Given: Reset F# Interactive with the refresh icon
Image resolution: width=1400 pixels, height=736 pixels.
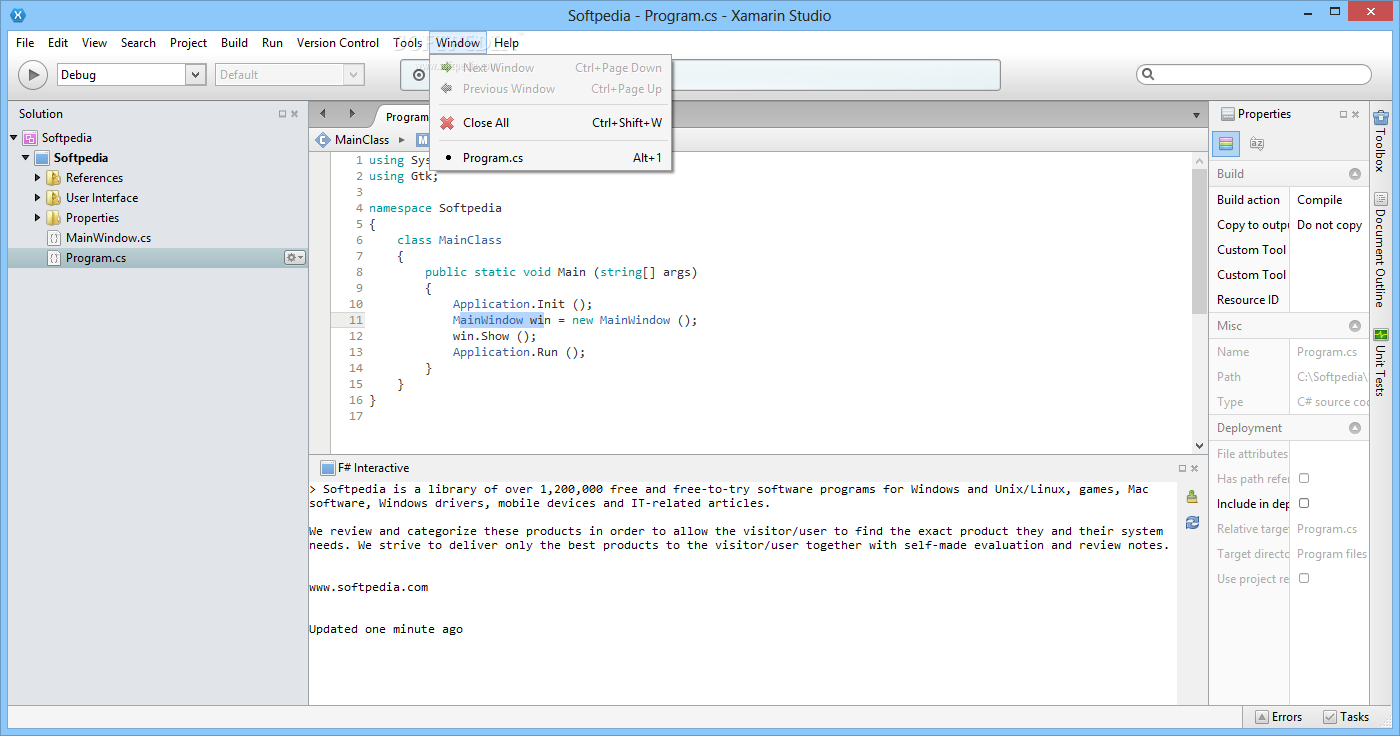Looking at the screenshot, I should coord(1192,522).
